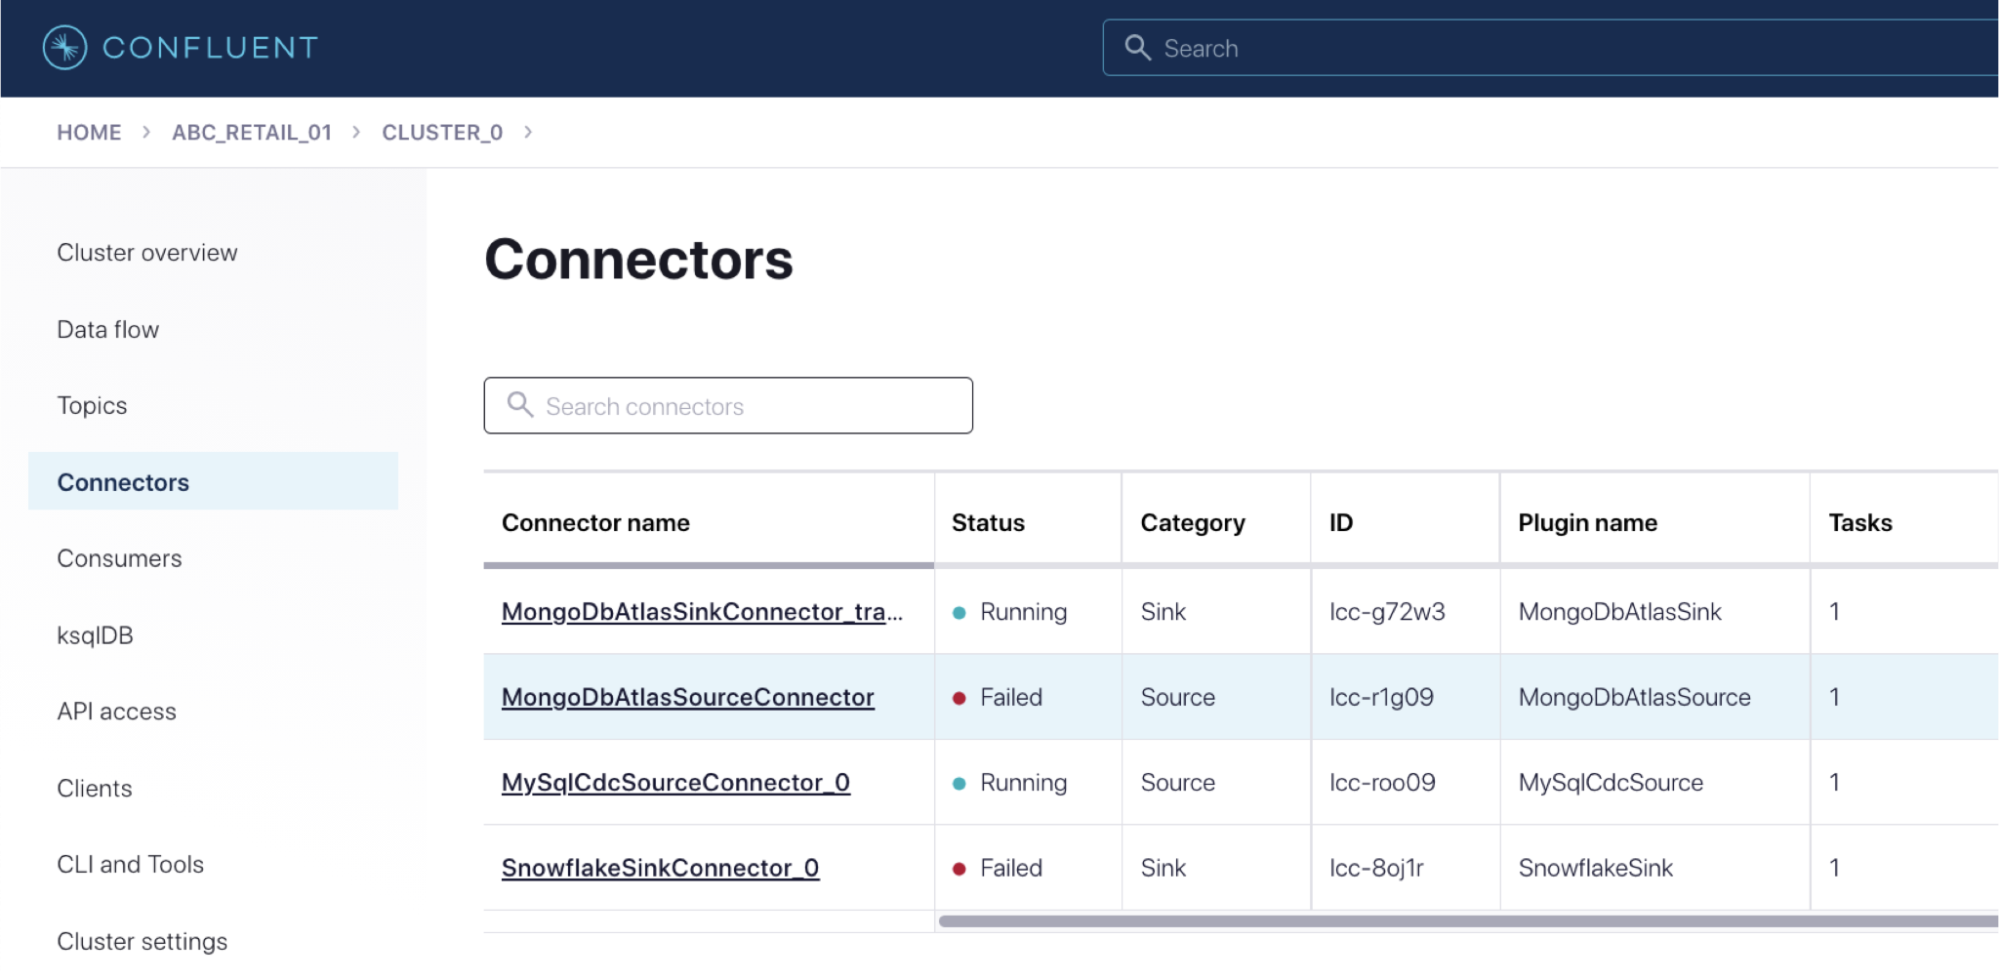
Task: Open Consumers in sidebar
Action: point(119,558)
